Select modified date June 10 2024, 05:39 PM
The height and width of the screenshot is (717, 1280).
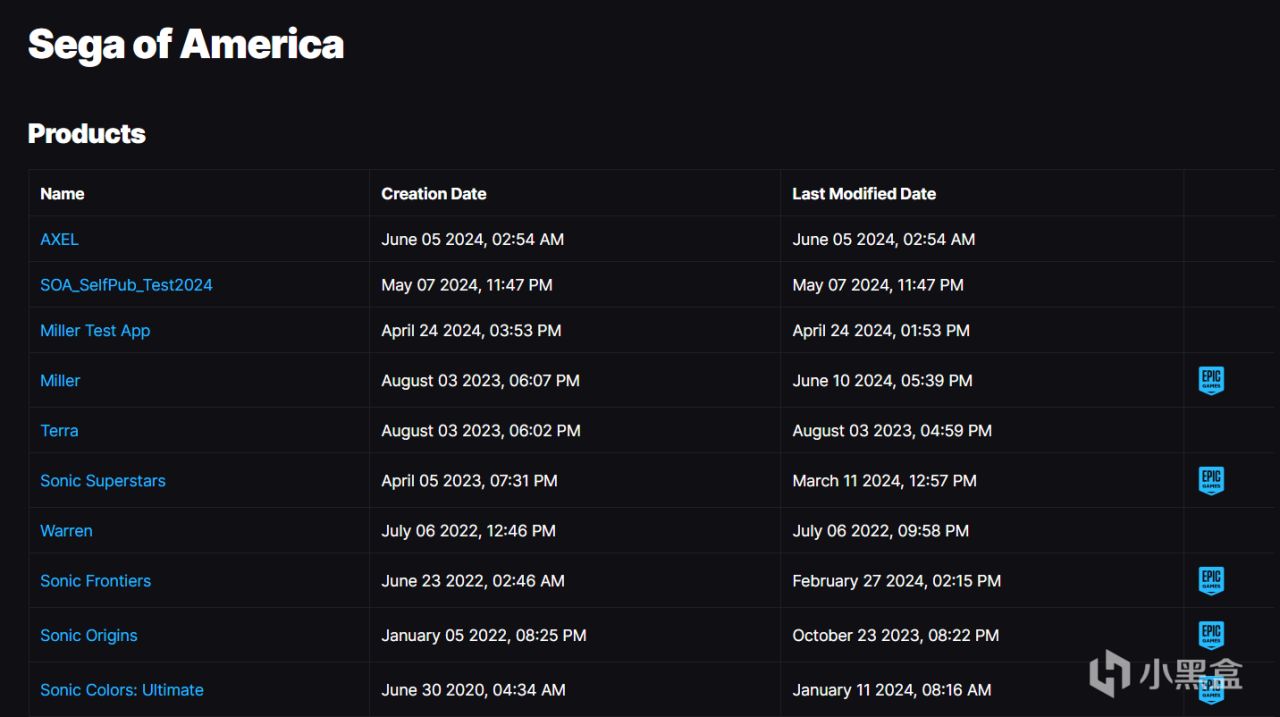pos(882,380)
